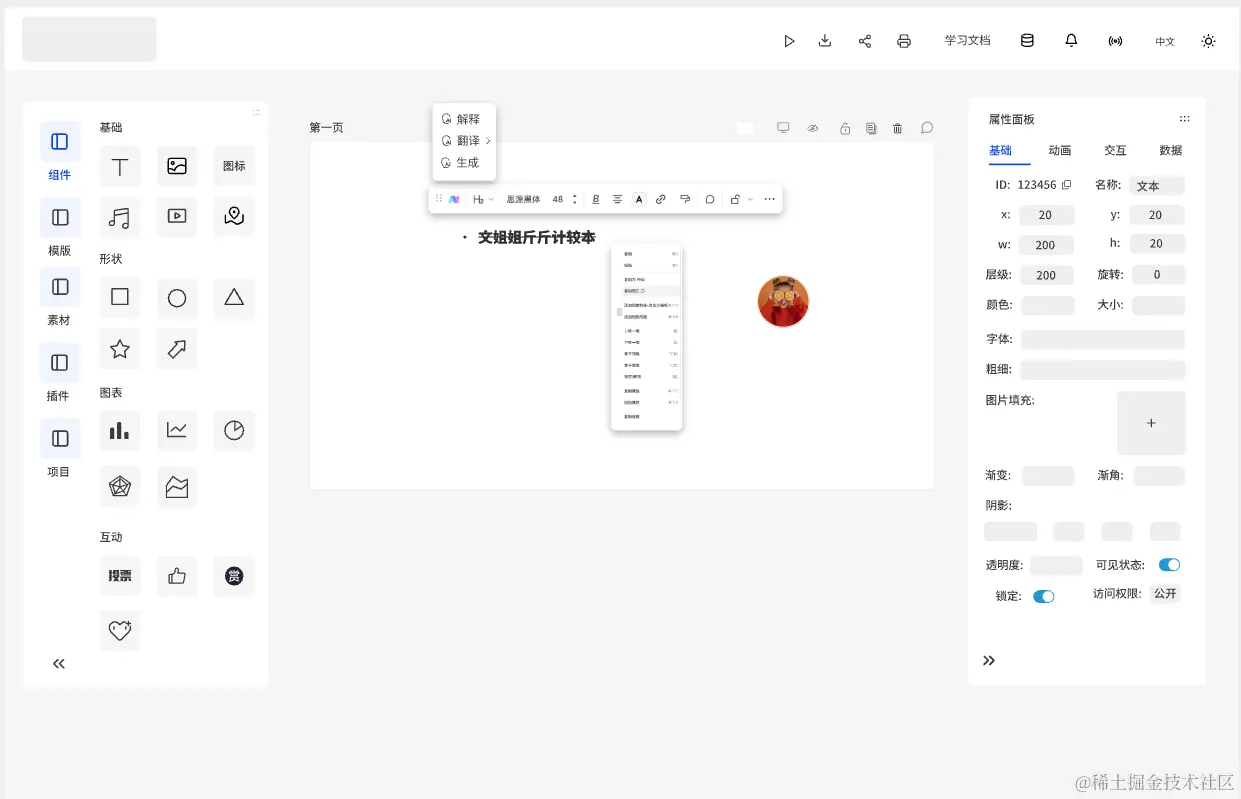Viewport: 1241px width, 799px height.
Task: Add a text (T) component
Action: (x=120, y=166)
